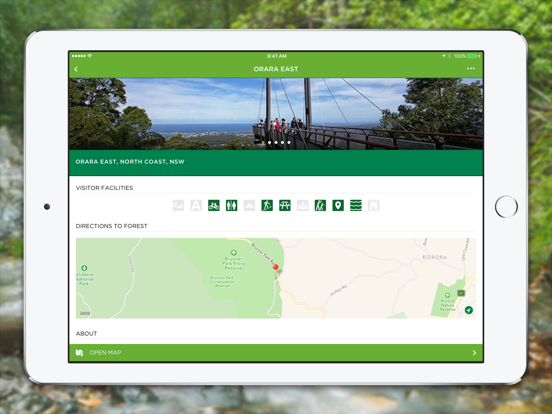Tap the 9:41 AM clock in status bar

[x=276, y=56]
